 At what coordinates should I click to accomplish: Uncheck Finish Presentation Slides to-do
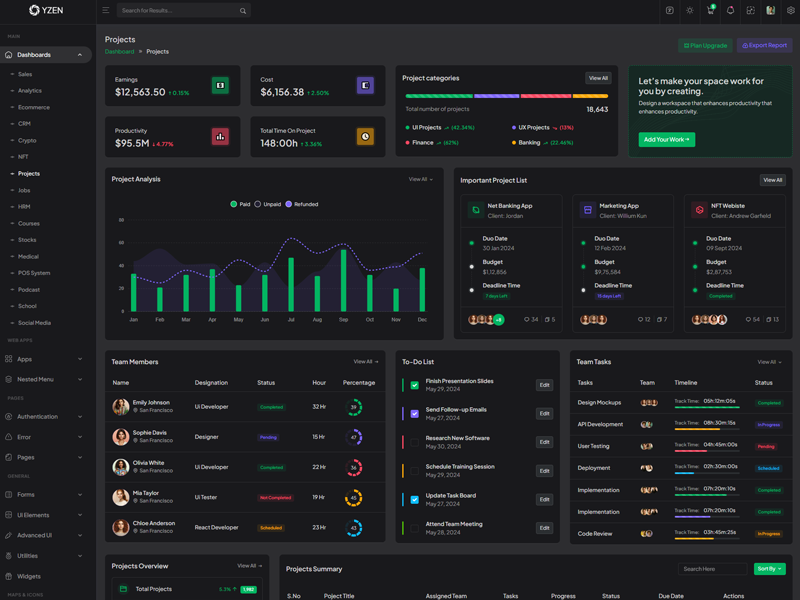click(414, 385)
